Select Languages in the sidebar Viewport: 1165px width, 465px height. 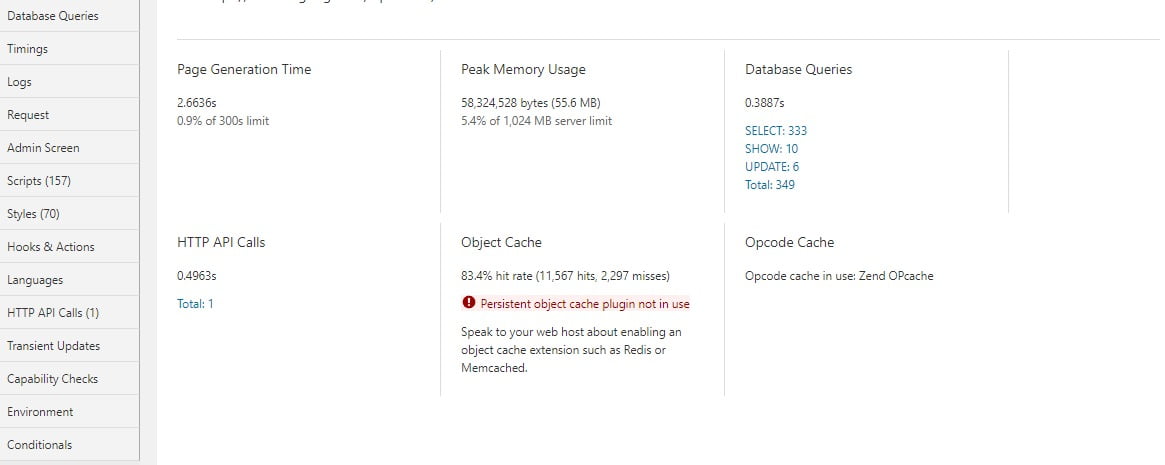69,279
